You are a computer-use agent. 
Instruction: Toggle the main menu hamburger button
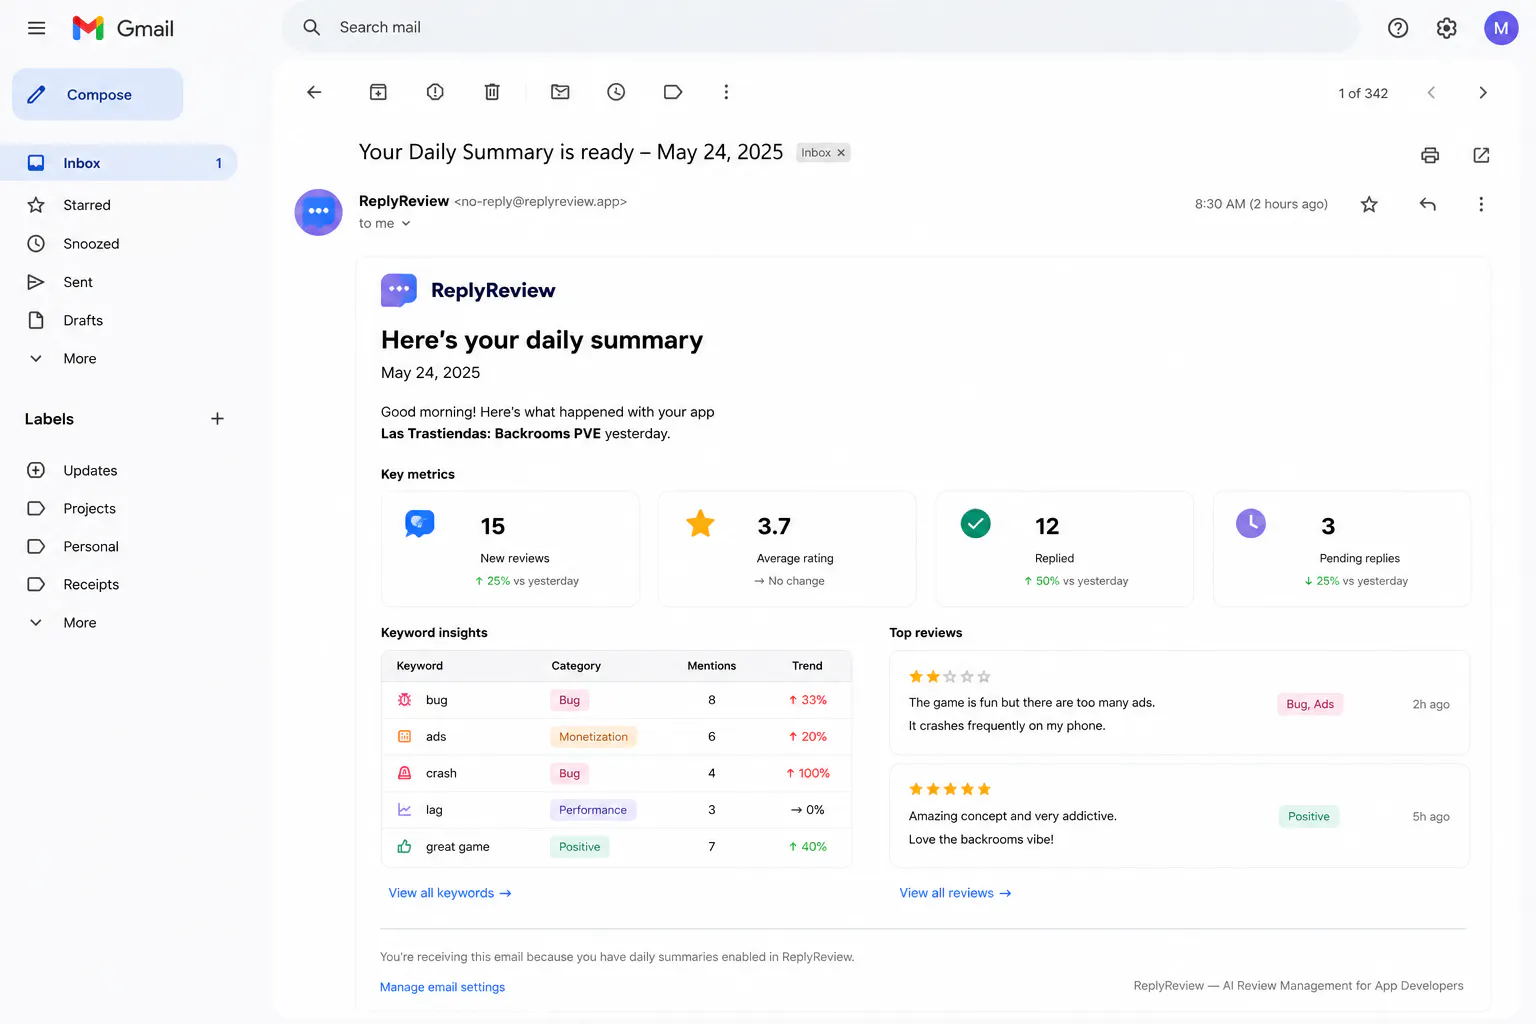pyautogui.click(x=37, y=28)
